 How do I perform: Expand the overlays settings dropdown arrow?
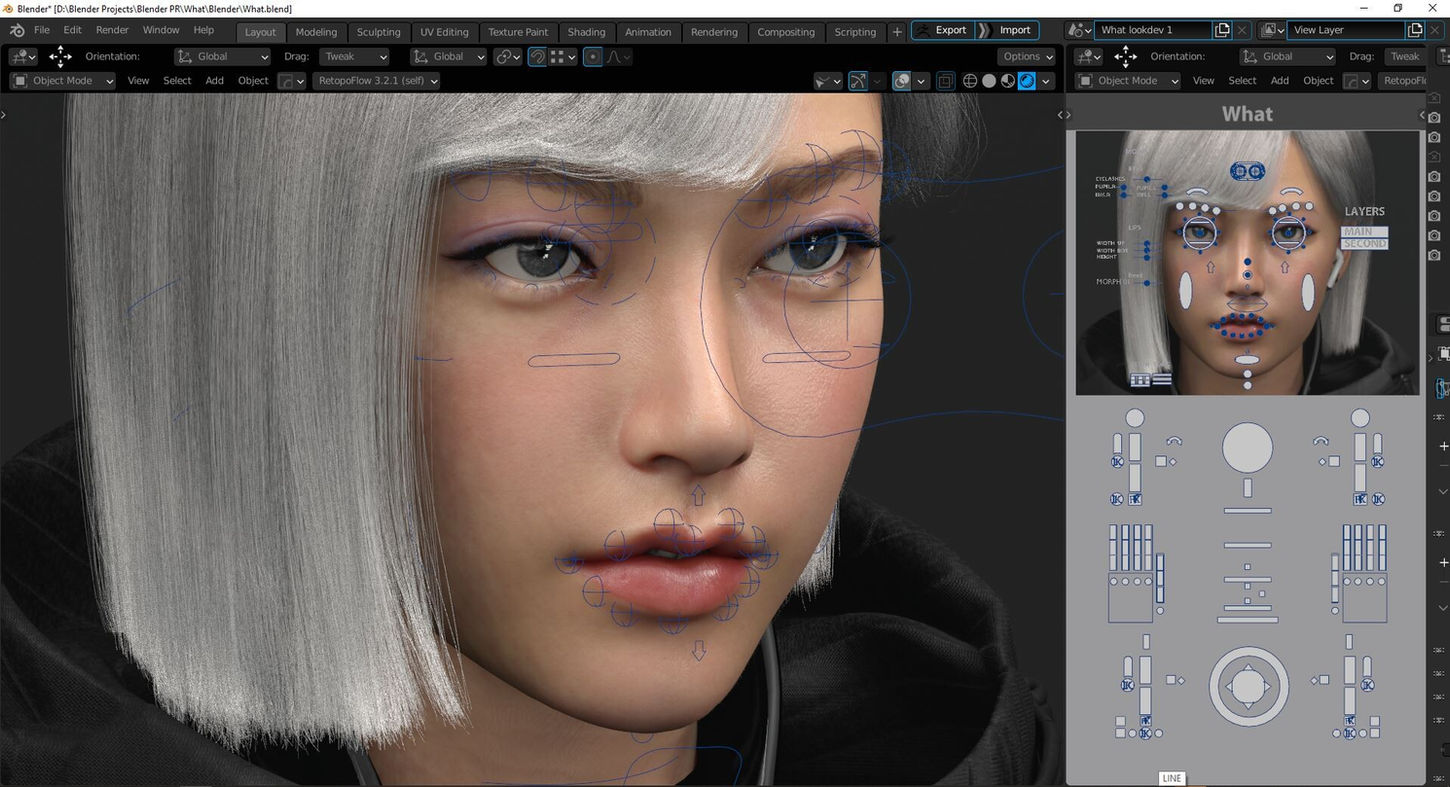(921, 81)
